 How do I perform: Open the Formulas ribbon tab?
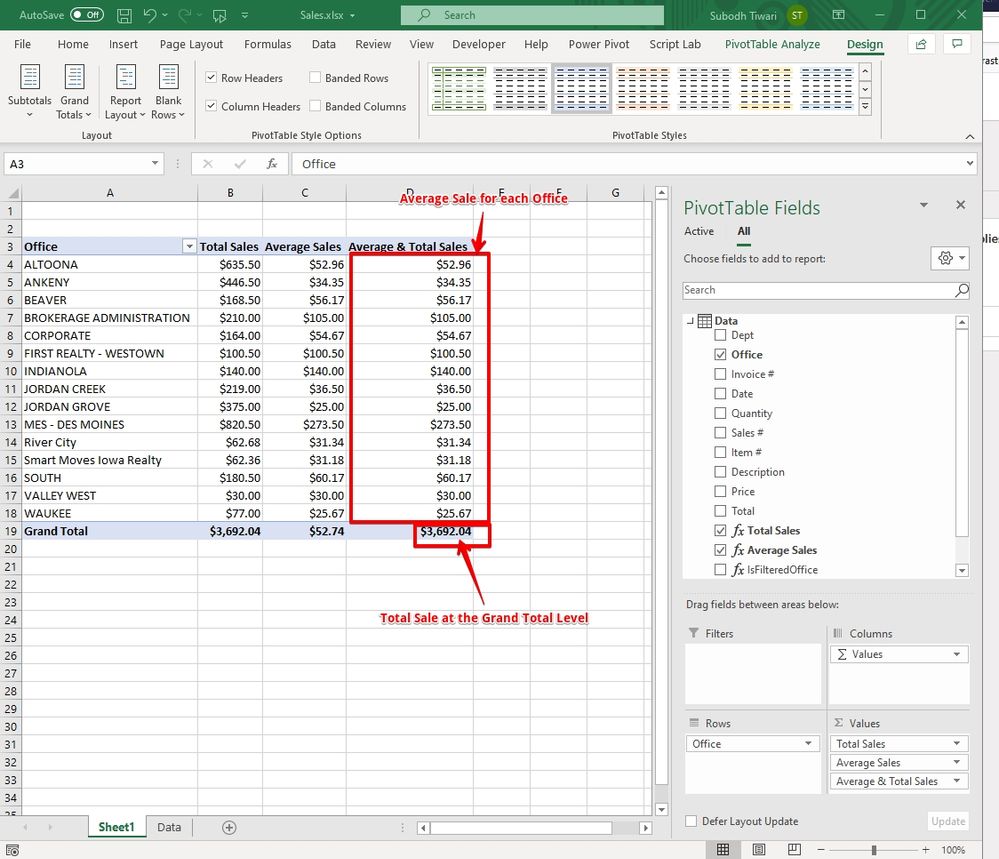(268, 44)
